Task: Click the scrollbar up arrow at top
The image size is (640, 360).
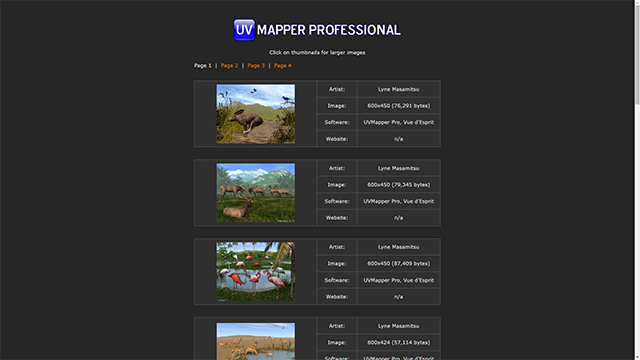Action: [637, 2]
